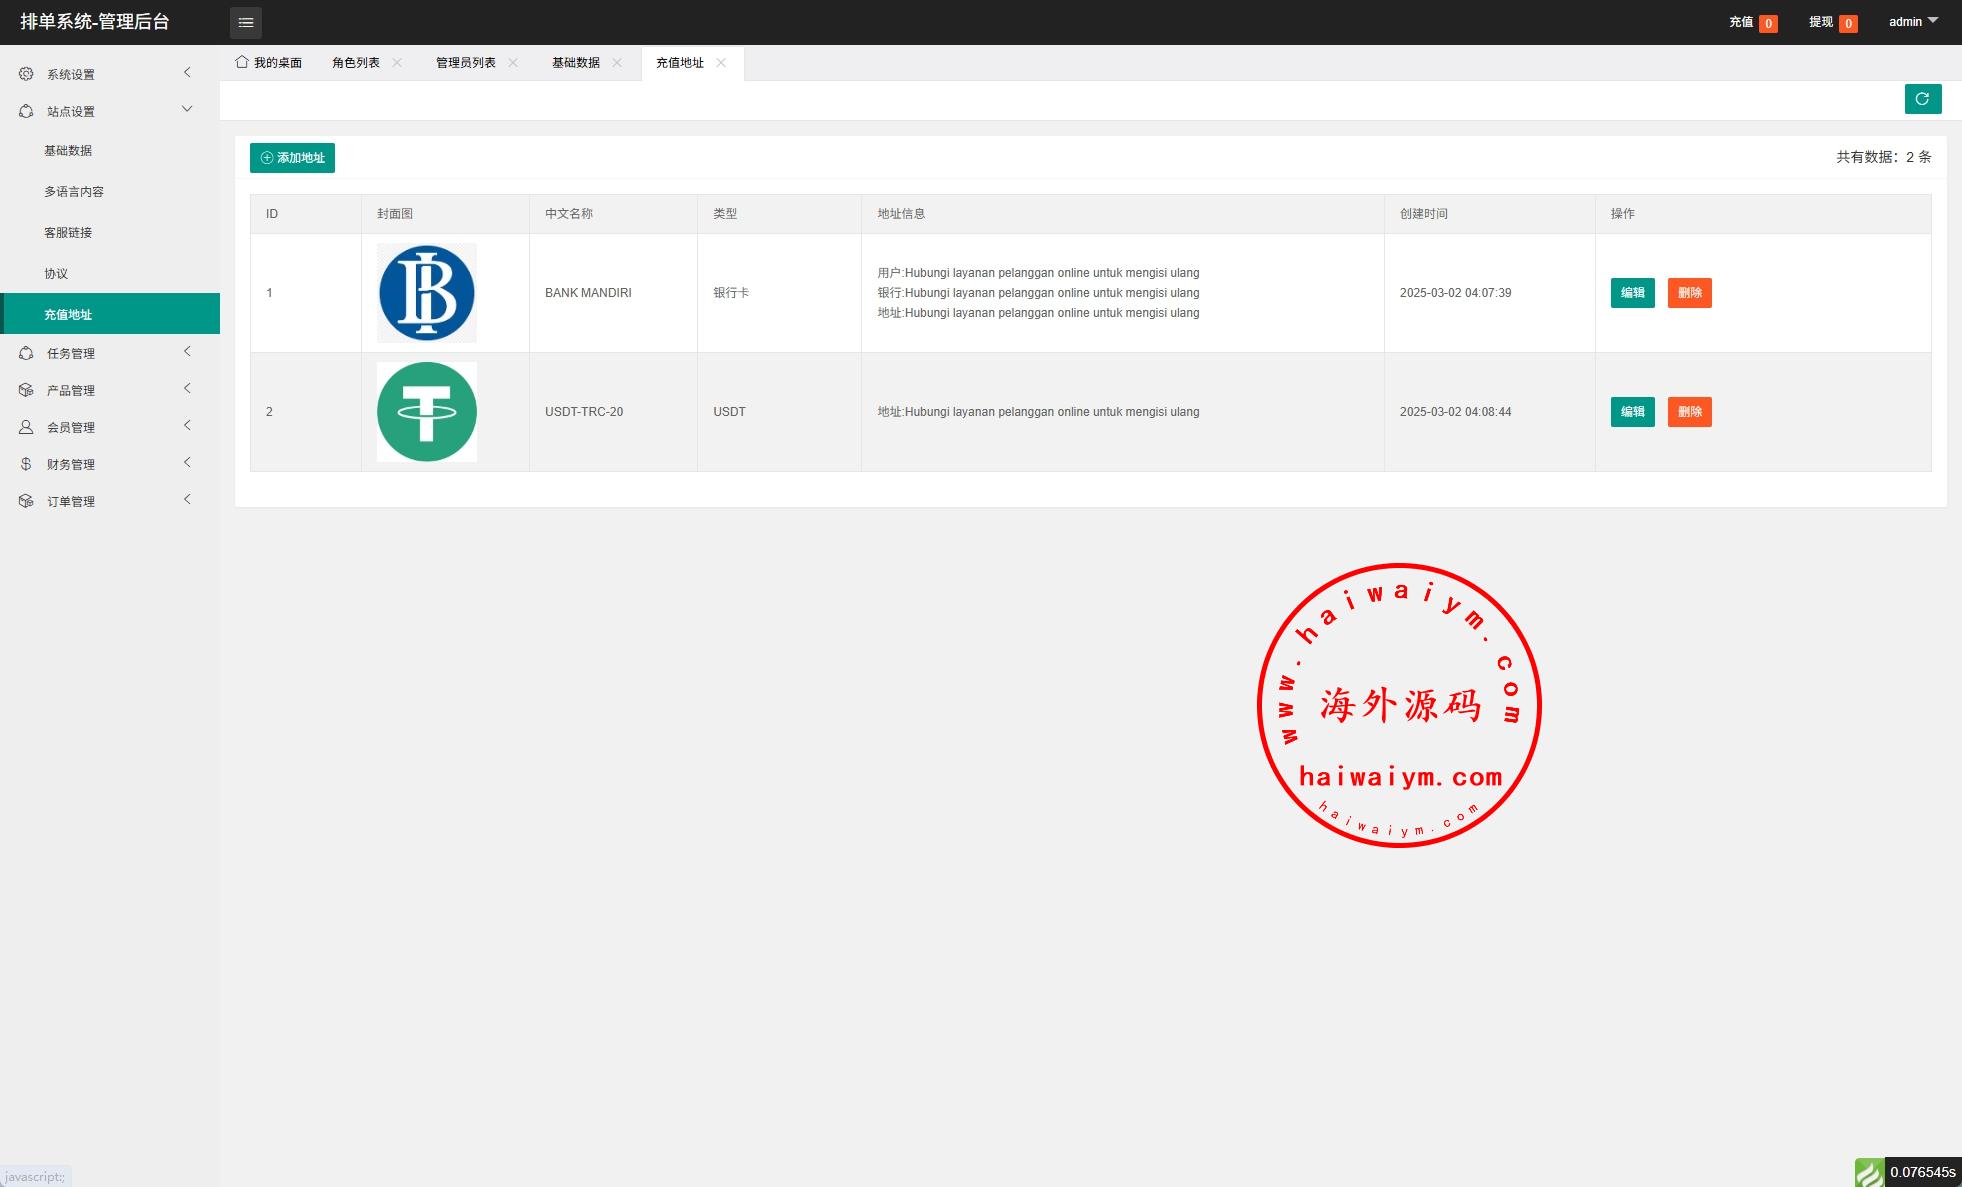Click the 财务管理 dollar icon
The width and height of the screenshot is (1962, 1187).
pos(26,464)
